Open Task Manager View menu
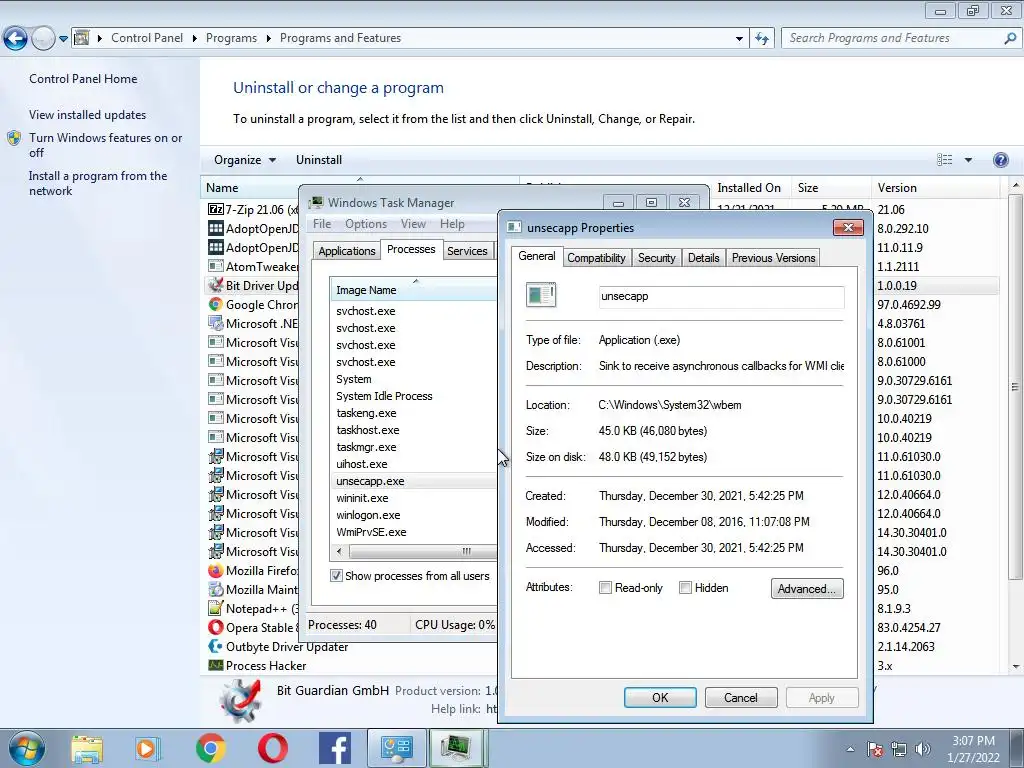Viewport: 1024px width, 768px height. (413, 224)
